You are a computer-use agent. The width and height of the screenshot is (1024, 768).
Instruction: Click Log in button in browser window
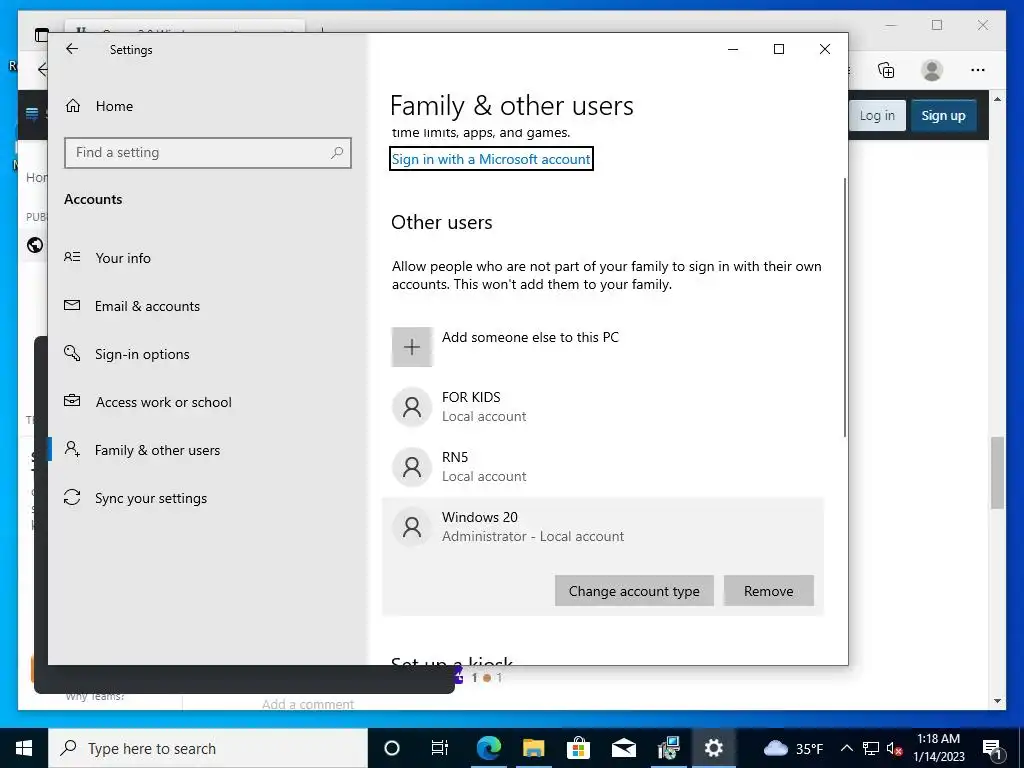(877, 116)
